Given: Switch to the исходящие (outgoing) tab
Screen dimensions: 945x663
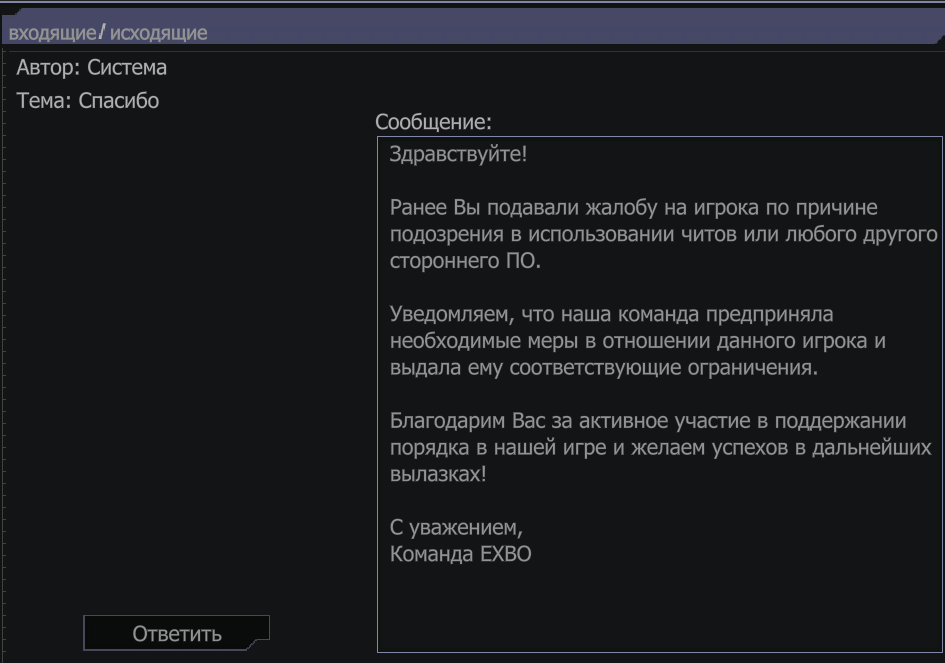Looking at the screenshot, I should click(159, 33).
